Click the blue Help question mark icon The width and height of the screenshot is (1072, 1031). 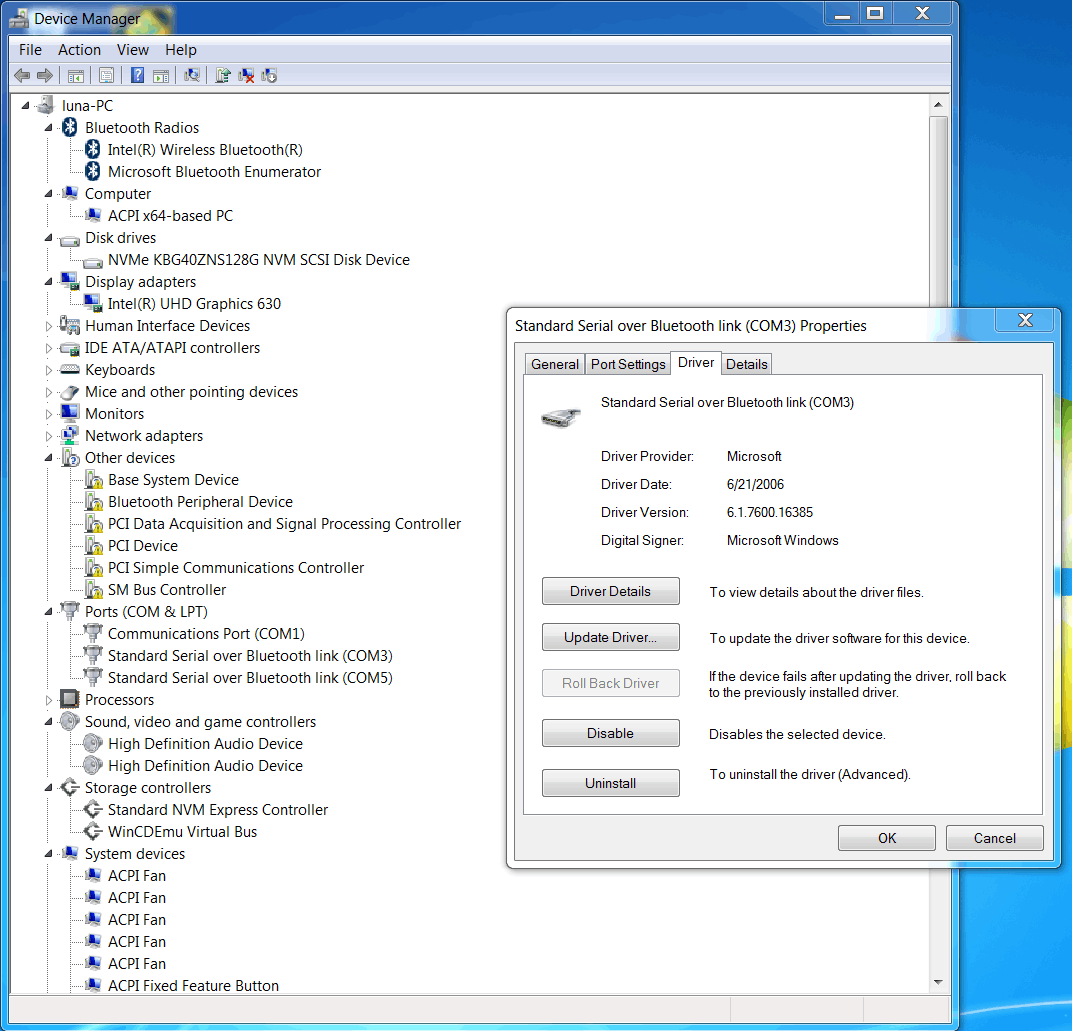137,75
